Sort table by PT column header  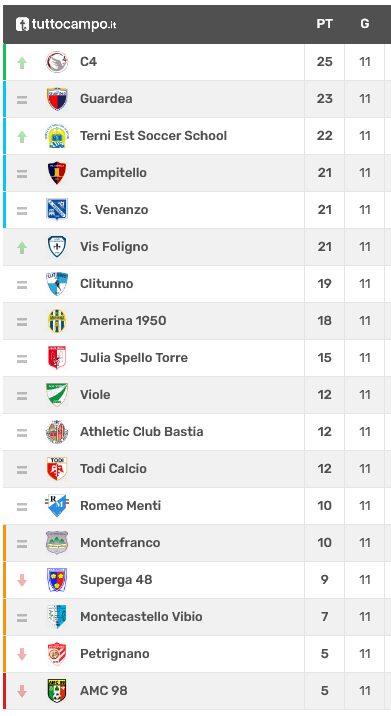click(324, 24)
